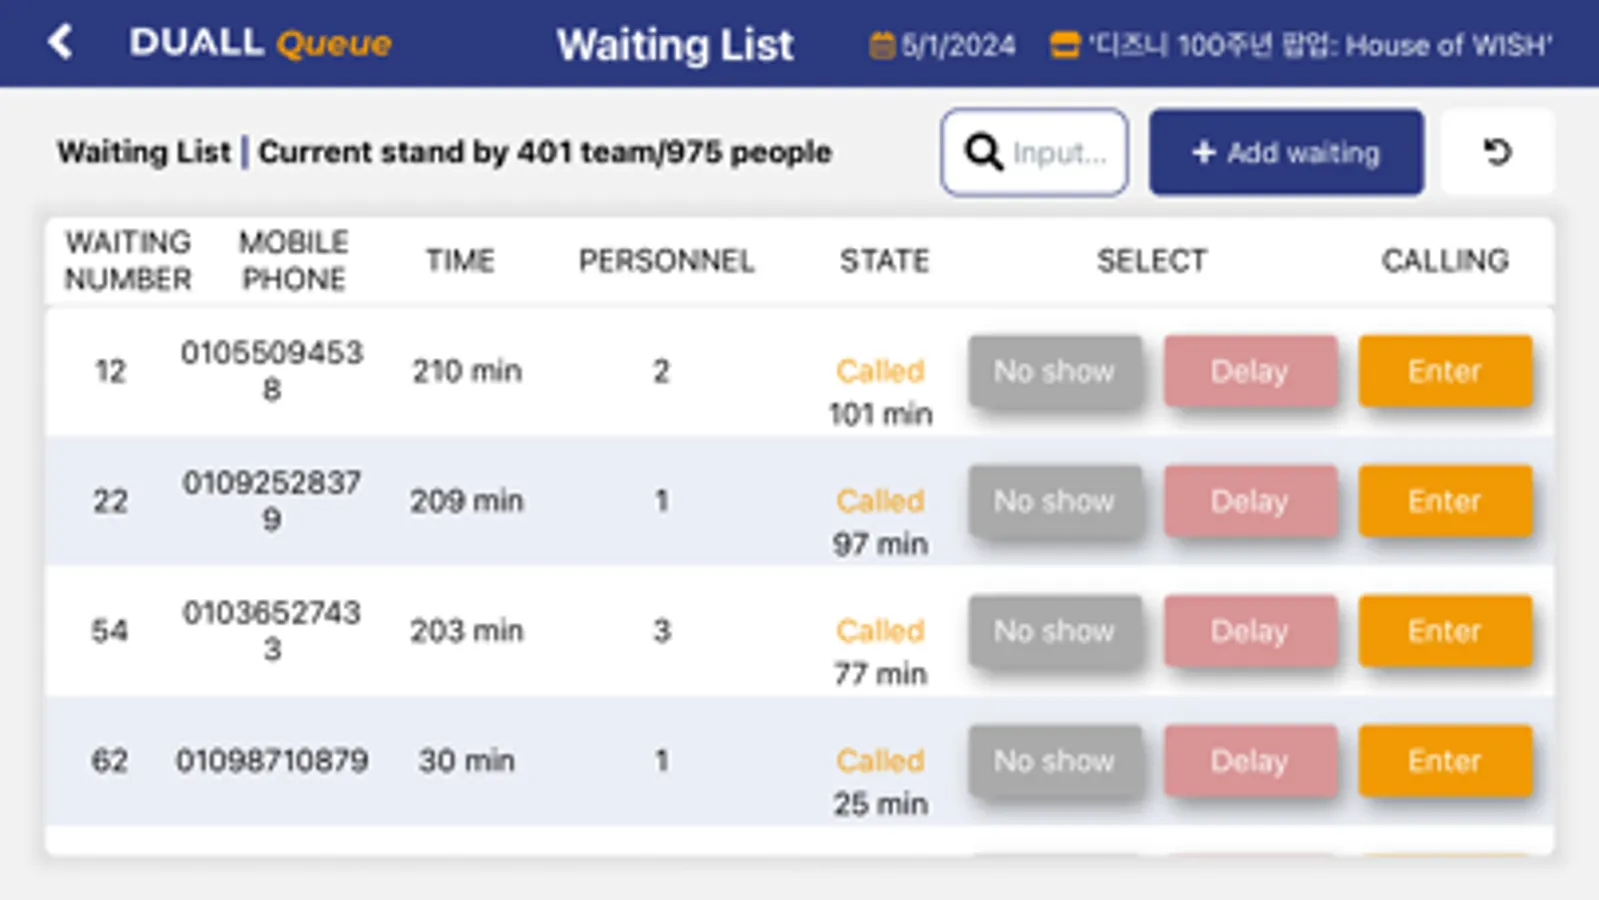Image resolution: width=1599 pixels, height=900 pixels.
Task: Type in the search Input field
Action: [1060, 153]
